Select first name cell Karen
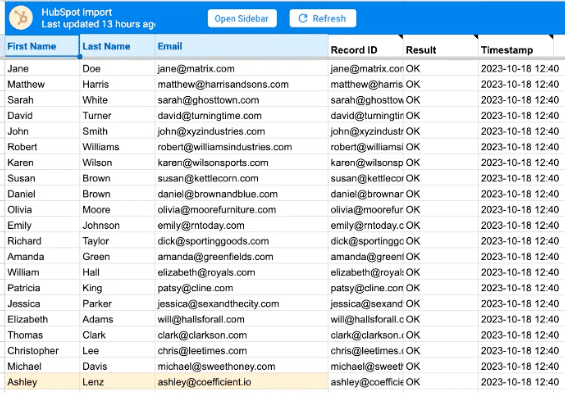This screenshot has width=565, height=393. [x=42, y=162]
